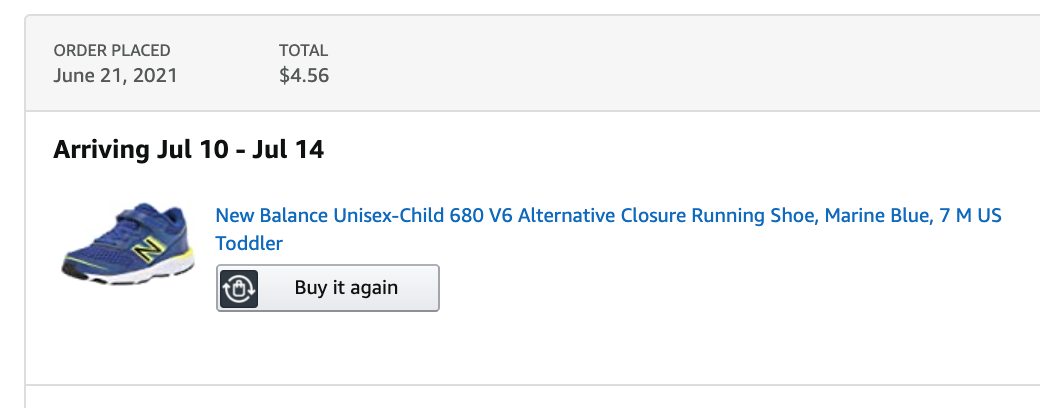Click the TOTAL label in the order header
Screen dimensions: 1040x408
tap(303, 50)
